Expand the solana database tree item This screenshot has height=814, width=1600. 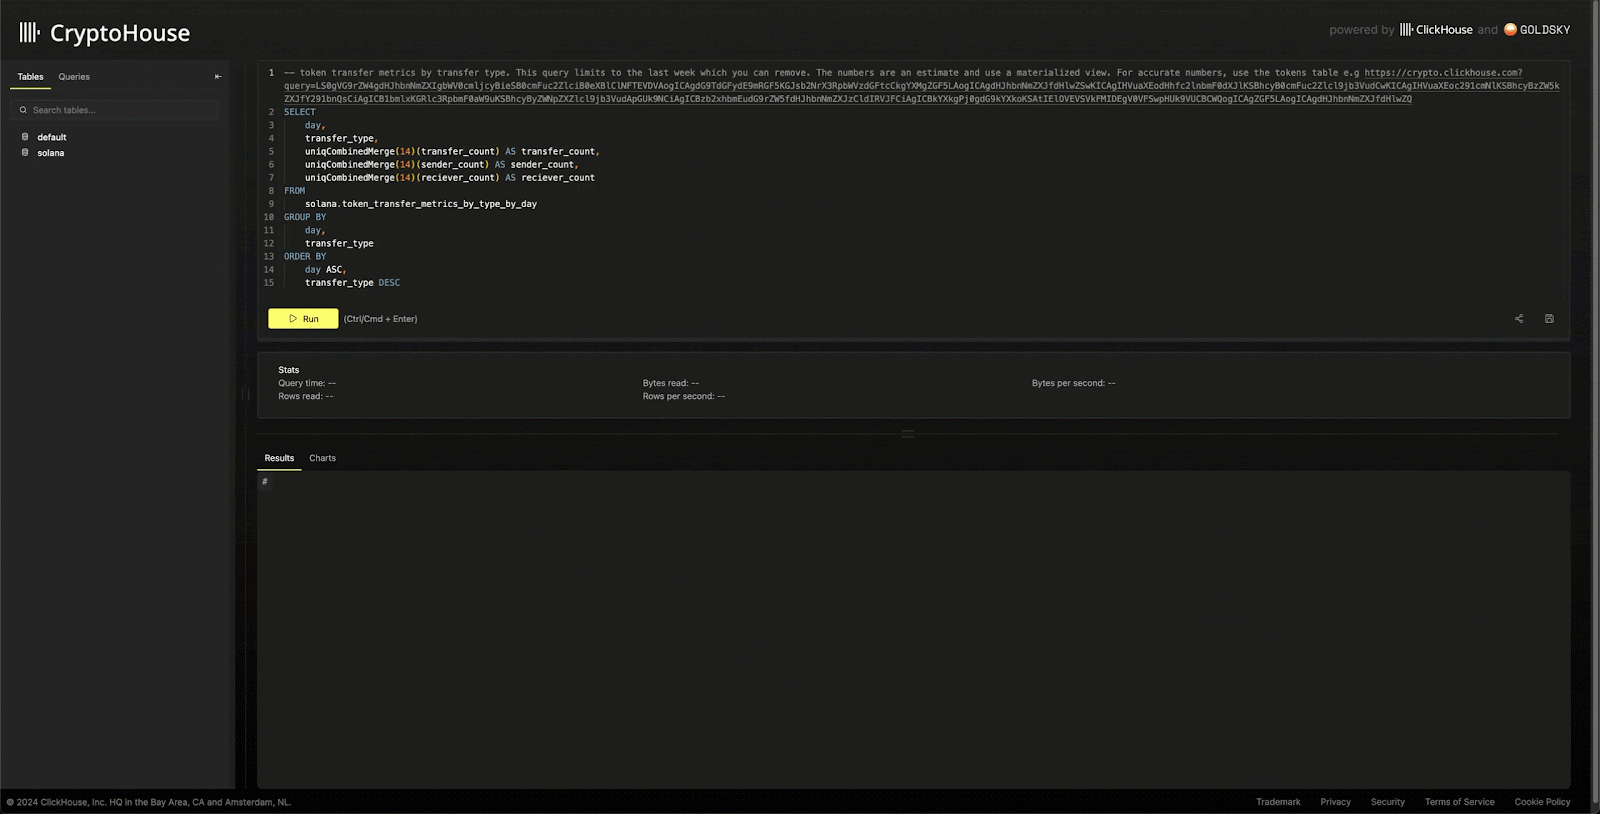point(51,153)
